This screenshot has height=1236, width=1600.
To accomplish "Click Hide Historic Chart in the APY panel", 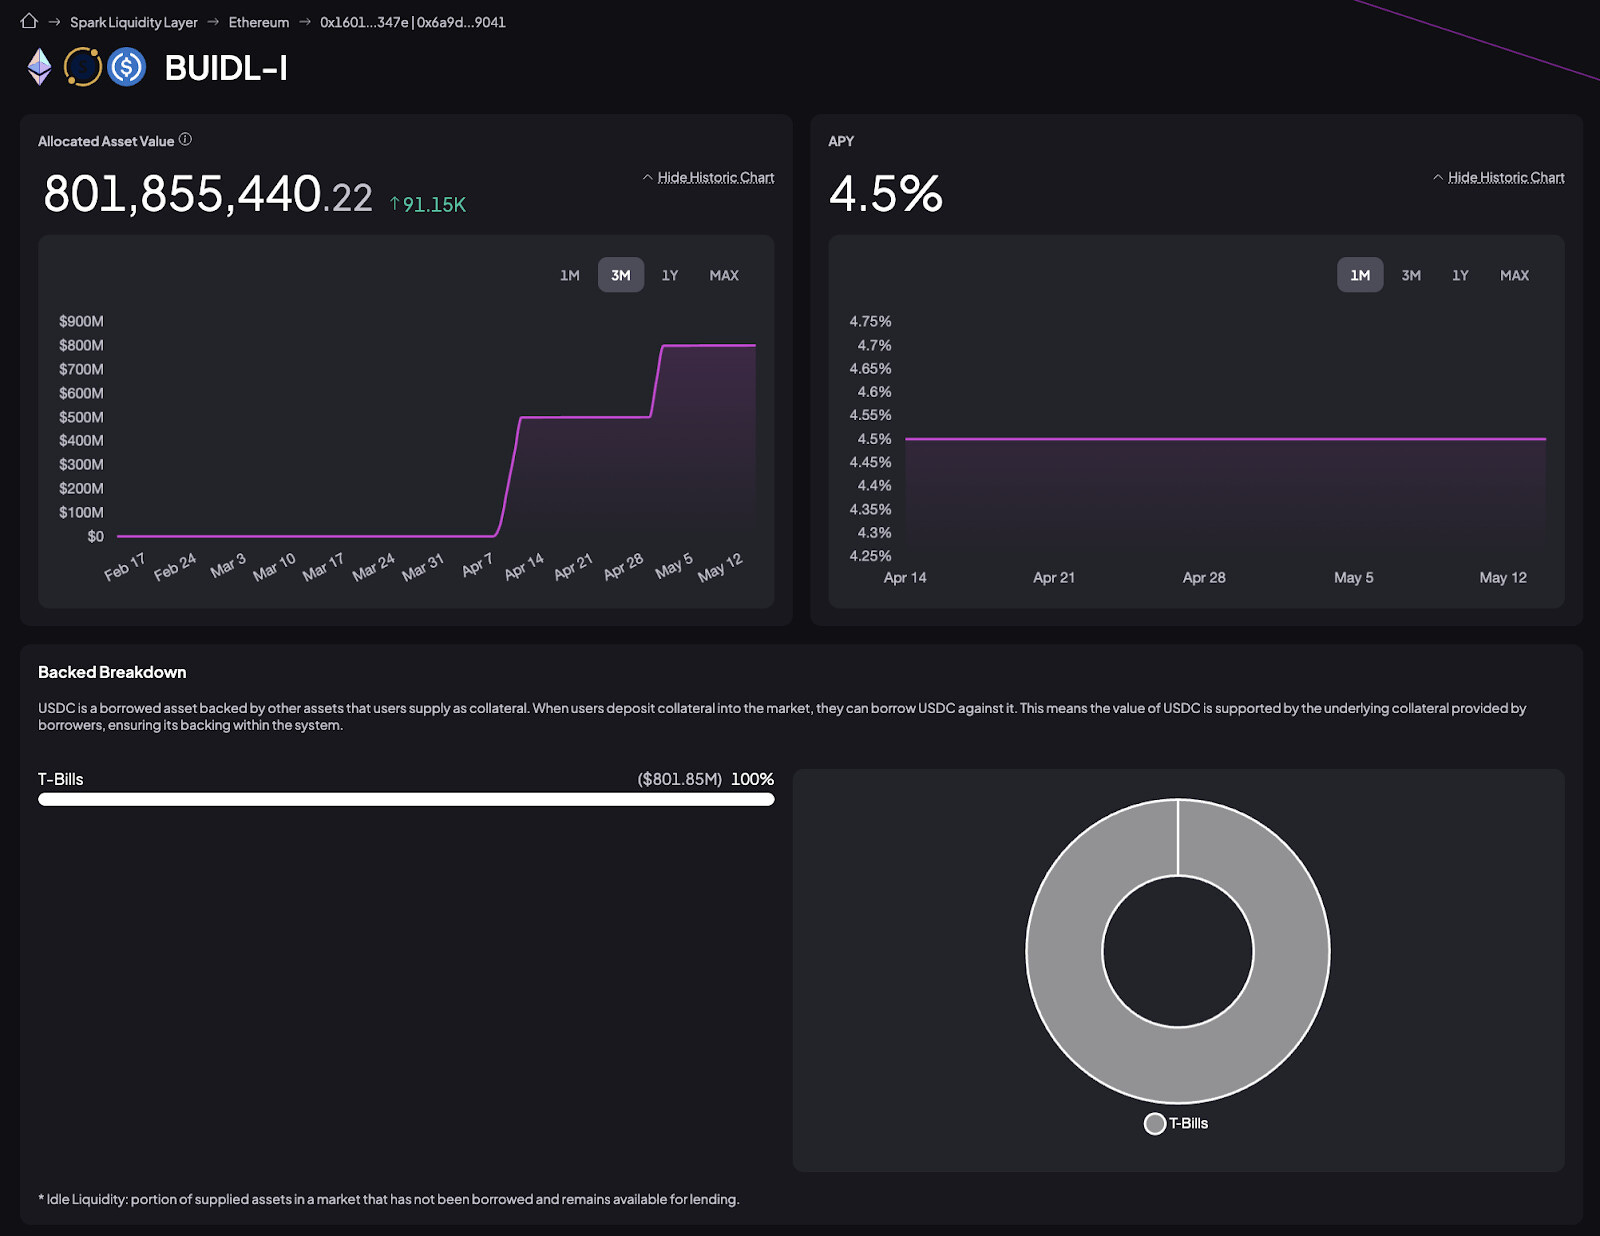I will (x=1506, y=178).
